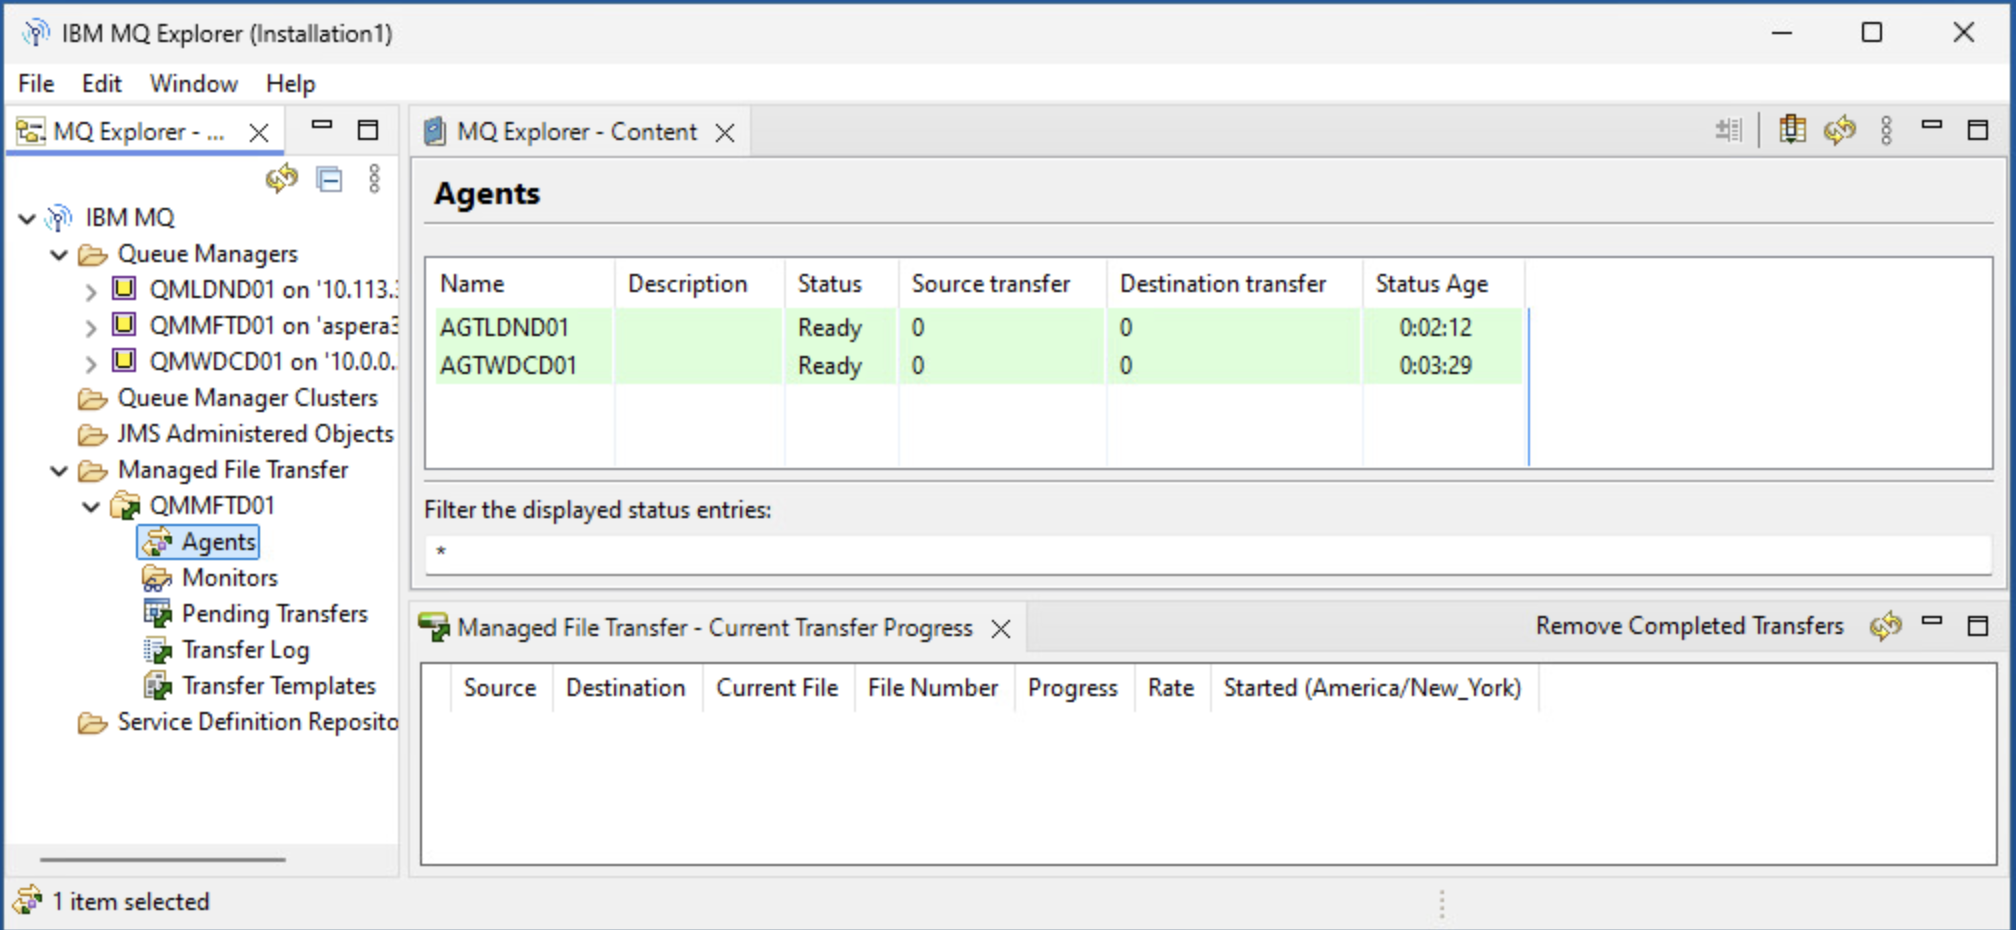
Task: Click the Collapse All icon in the navigator
Action: (x=329, y=179)
